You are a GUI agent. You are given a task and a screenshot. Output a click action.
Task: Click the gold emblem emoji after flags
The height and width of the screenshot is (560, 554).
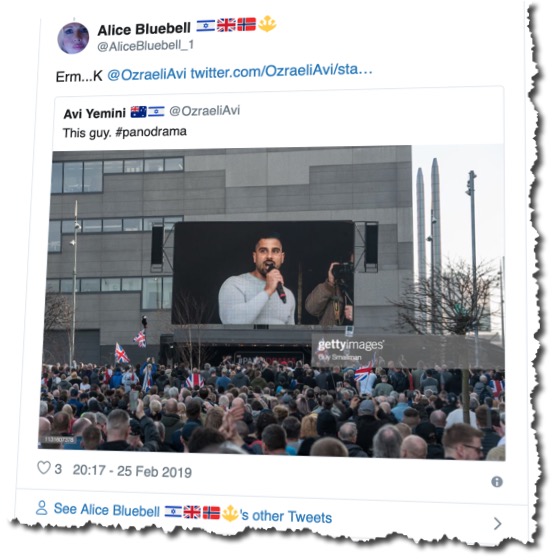(x=267, y=24)
